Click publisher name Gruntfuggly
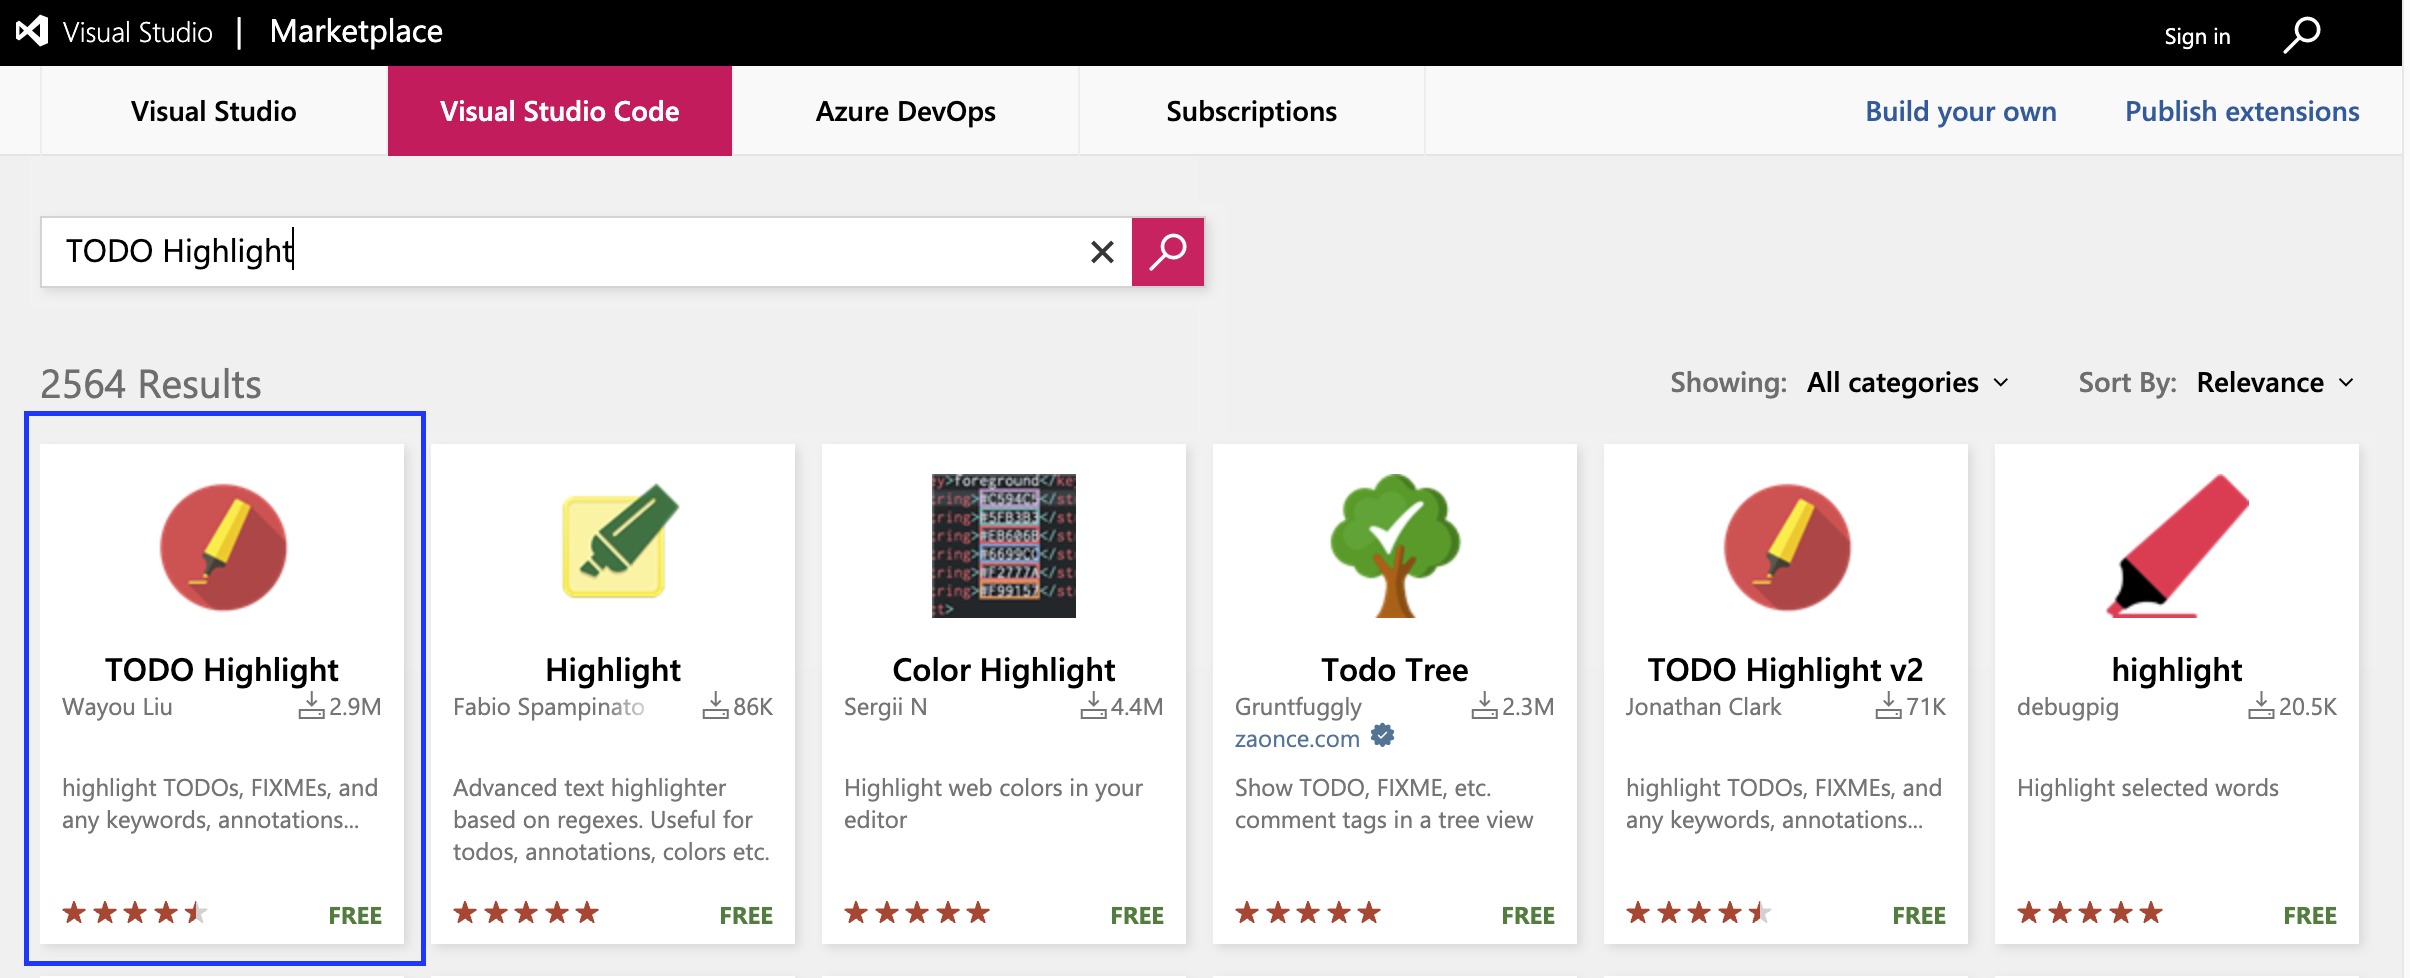 point(1298,707)
